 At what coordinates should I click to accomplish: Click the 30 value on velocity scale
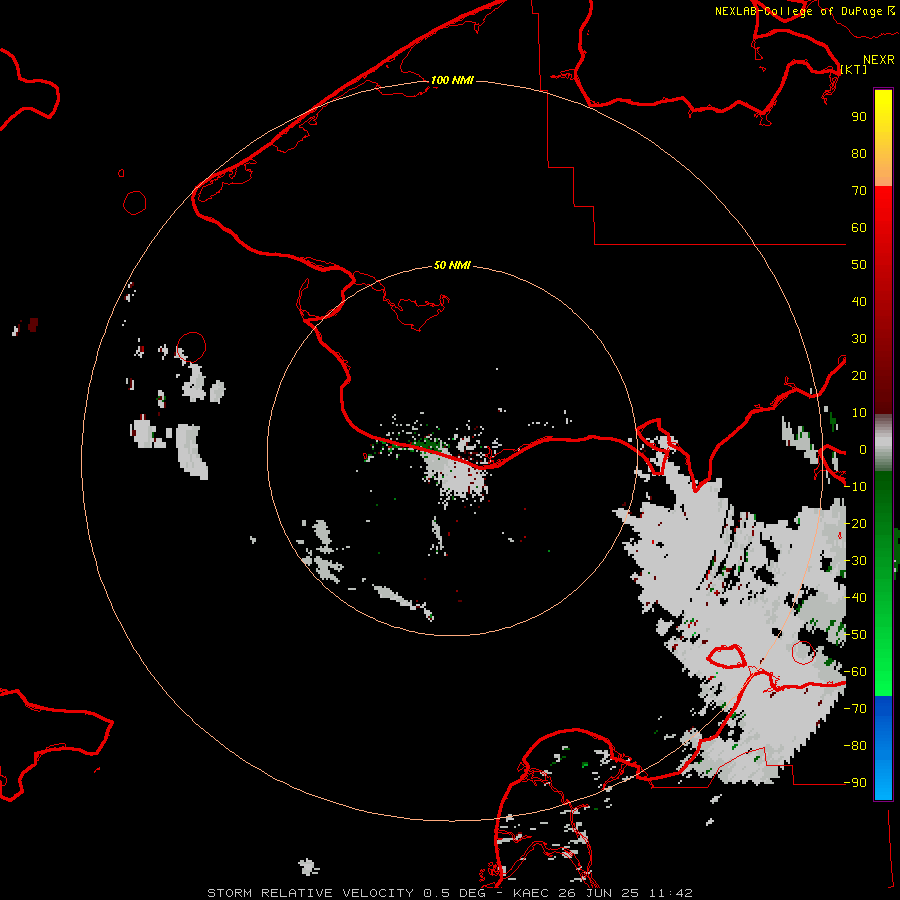pos(859,339)
